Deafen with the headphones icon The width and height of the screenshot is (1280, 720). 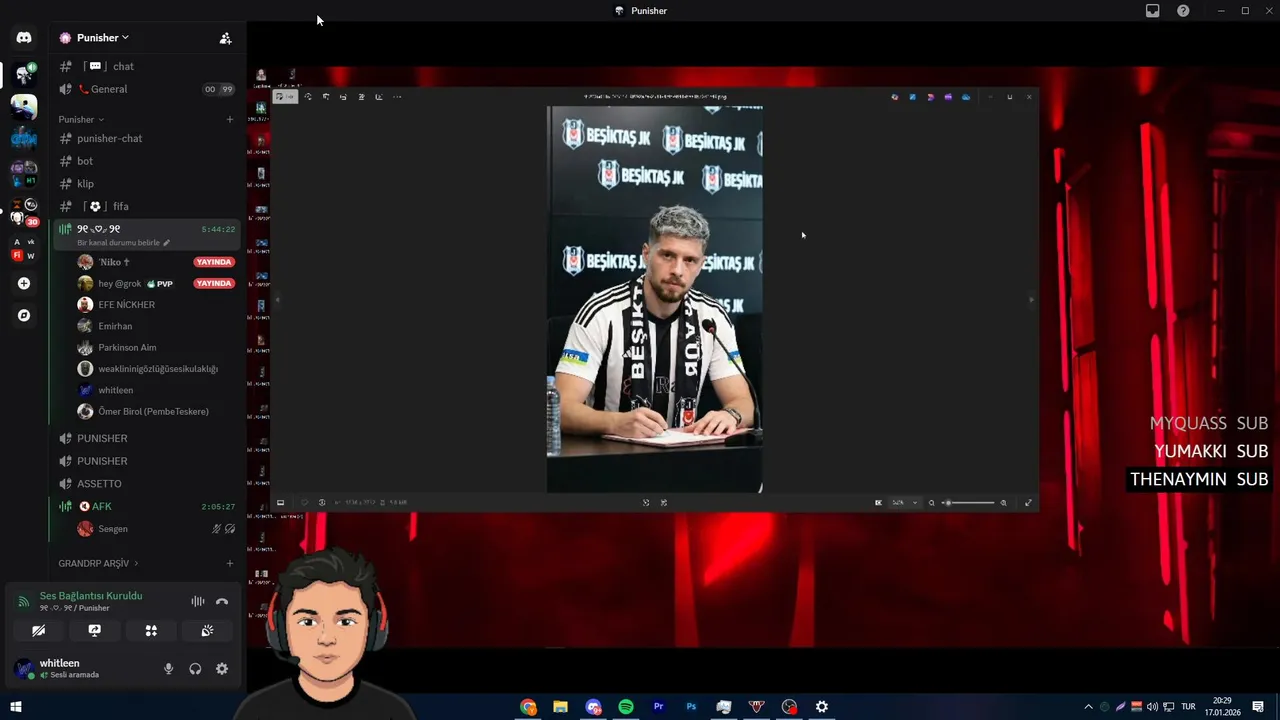pos(195,669)
